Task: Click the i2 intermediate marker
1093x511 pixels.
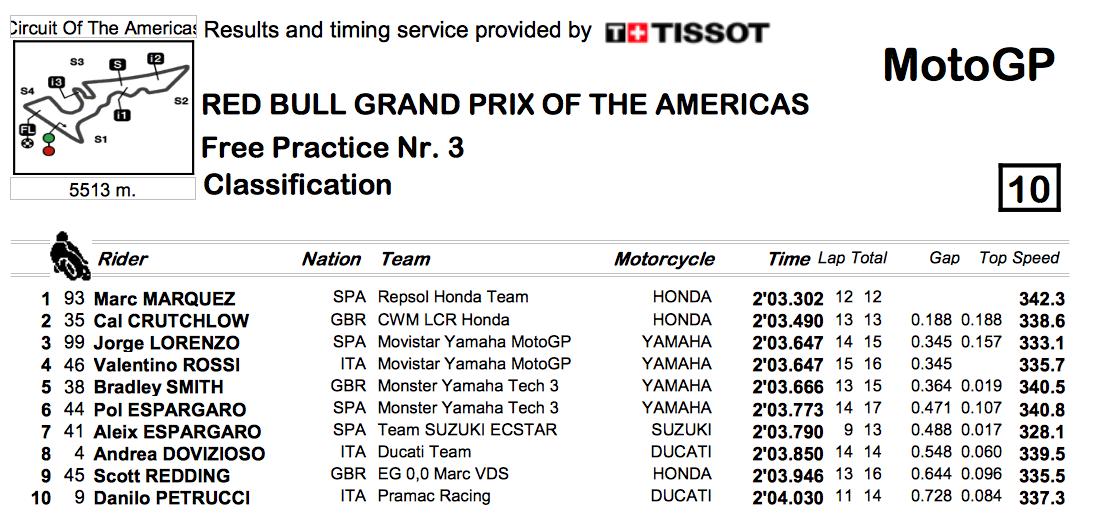Action: pos(155,59)
